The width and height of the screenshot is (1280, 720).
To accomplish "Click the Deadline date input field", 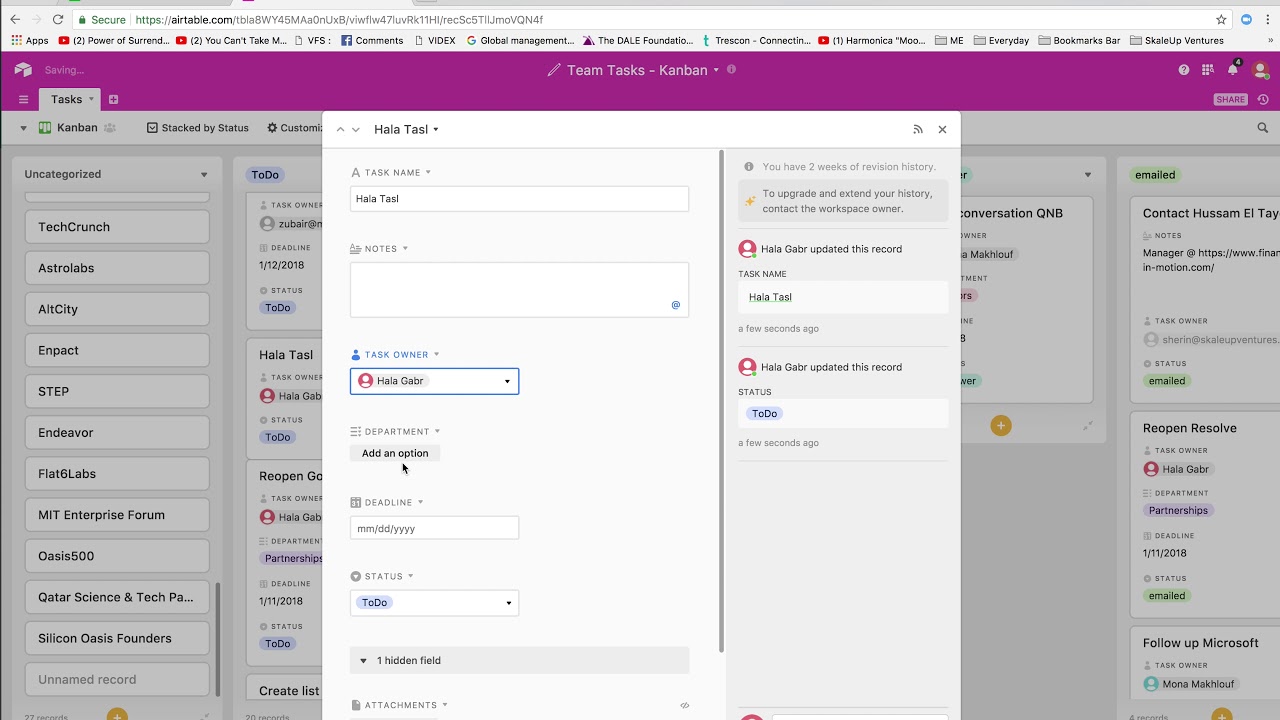I will click(x=434, y=528).
